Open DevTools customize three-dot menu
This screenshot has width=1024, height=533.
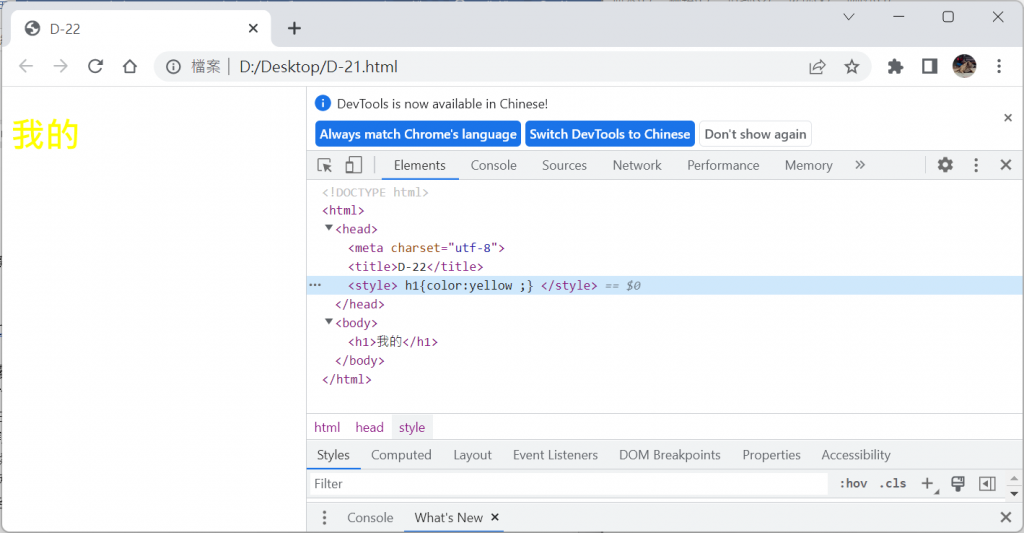pyautogui.click(x=976, y=165)
